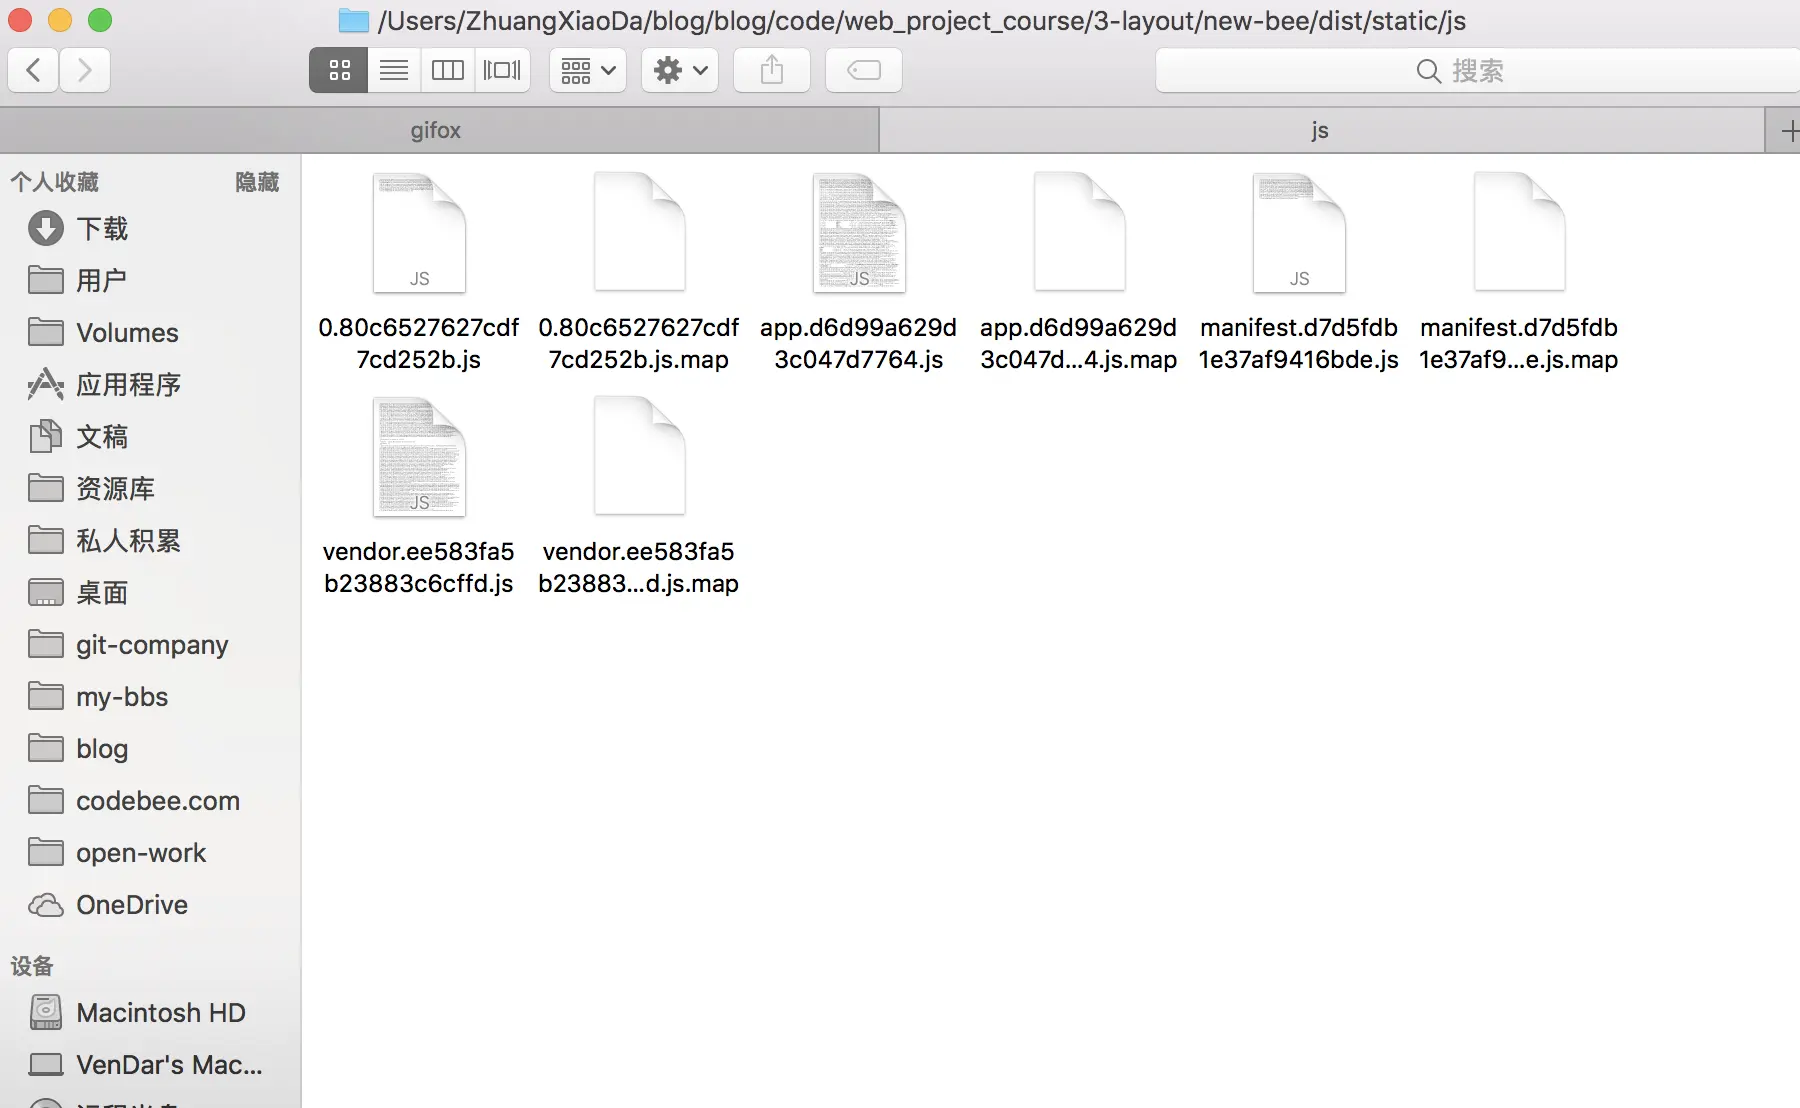Go back to the previous folder
Viewport: 1800px width, 1108px height.
click(x=33, y=70)
